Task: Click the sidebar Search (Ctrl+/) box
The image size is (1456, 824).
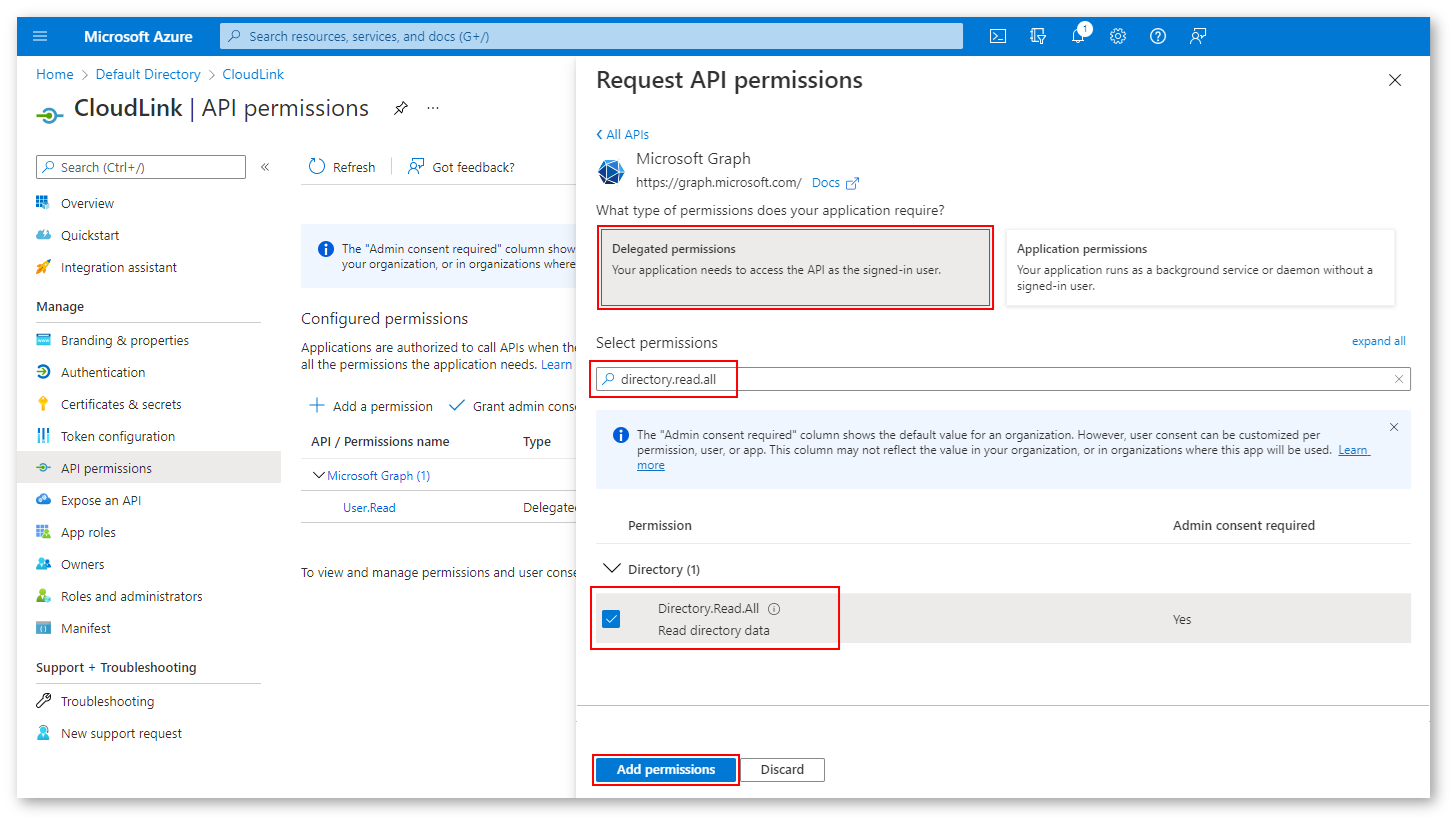Action: pos(141,167)
